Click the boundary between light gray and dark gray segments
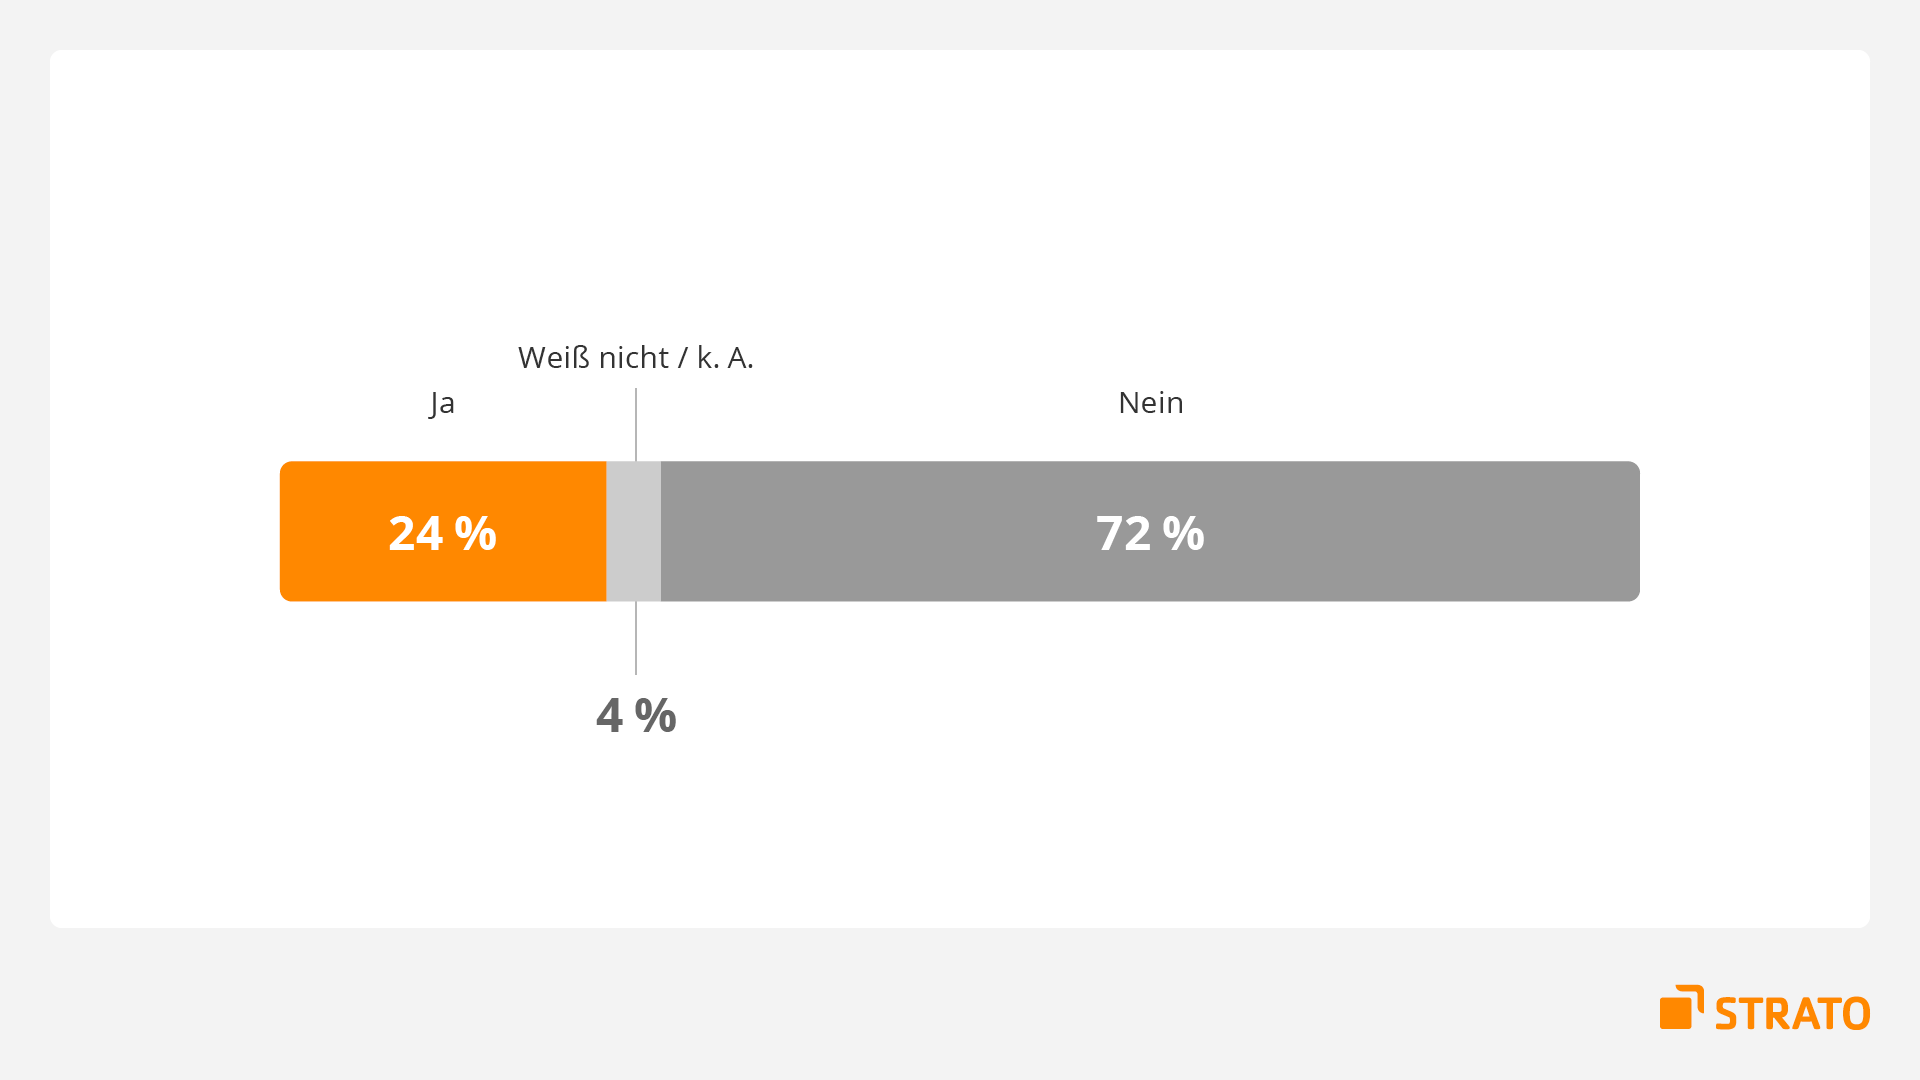This screenshot has width=1920, height=1080. [661, 531]
